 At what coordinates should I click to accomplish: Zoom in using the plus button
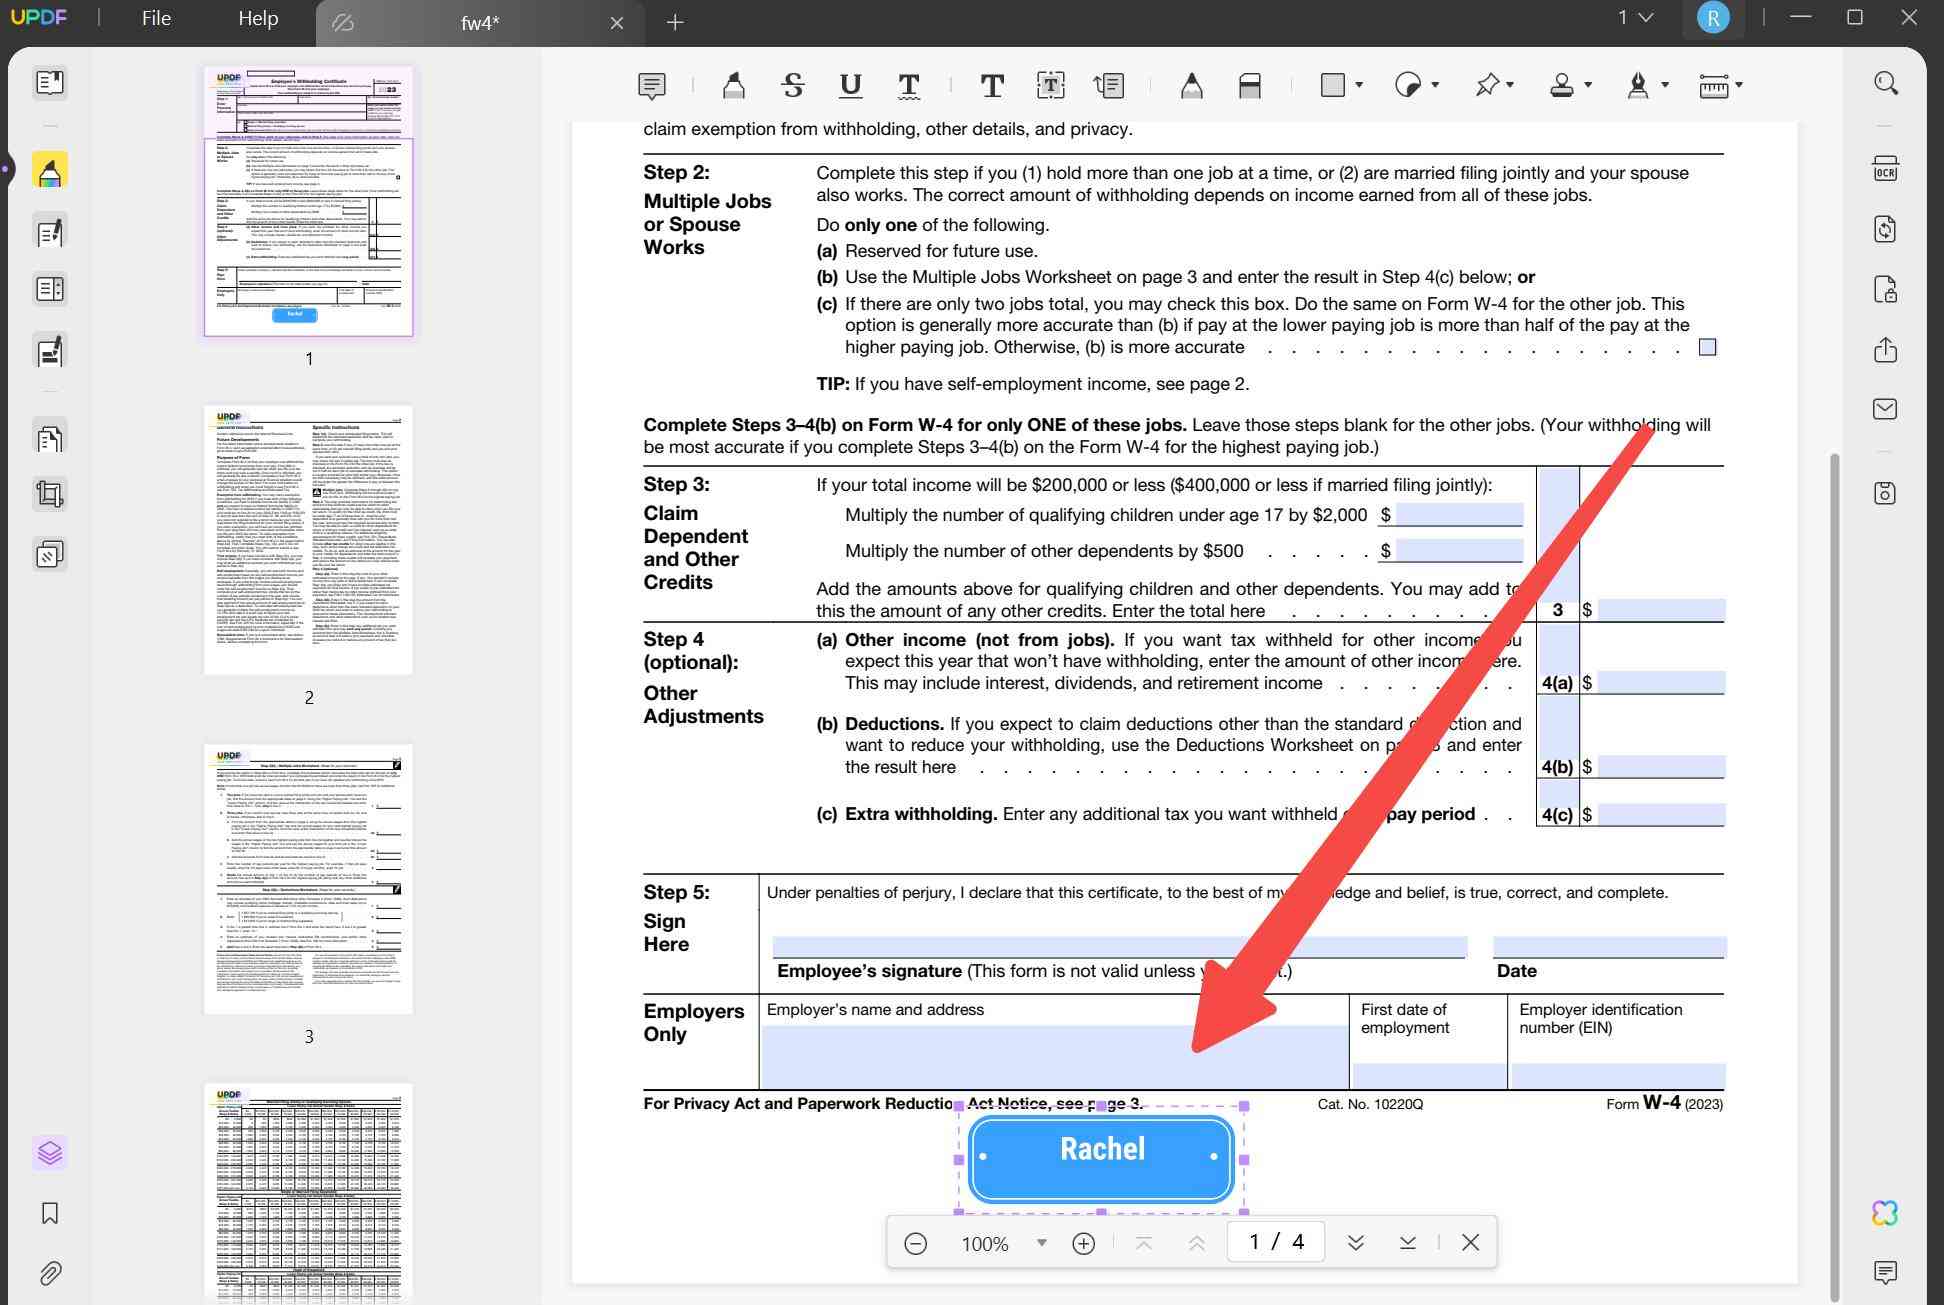[1082, 1243]
